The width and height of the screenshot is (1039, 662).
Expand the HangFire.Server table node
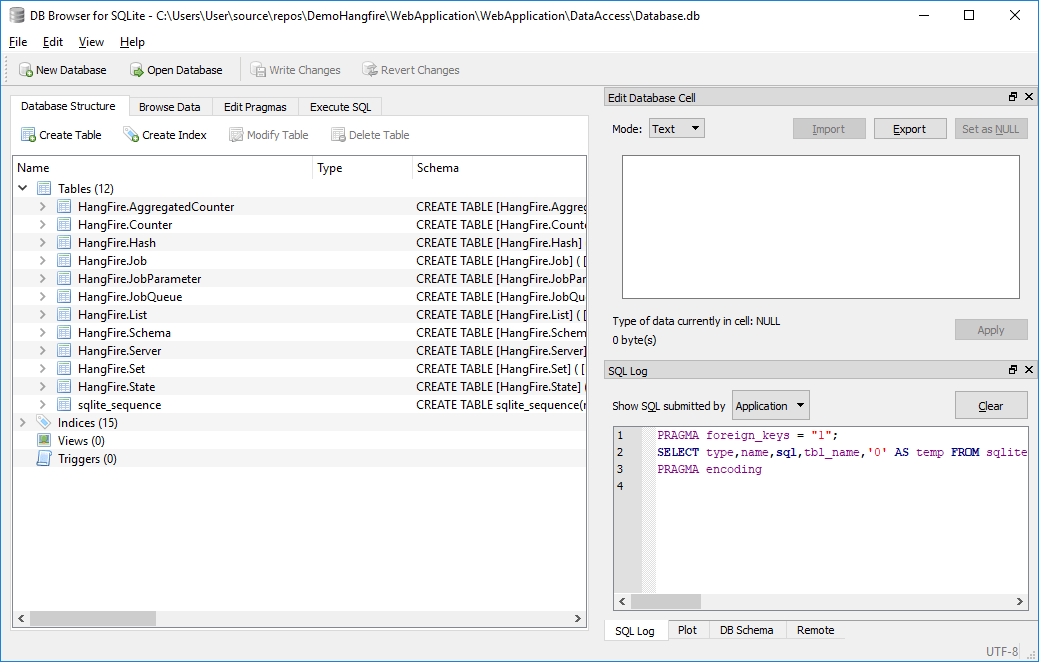pyautogui.click(x=42, y=350)
